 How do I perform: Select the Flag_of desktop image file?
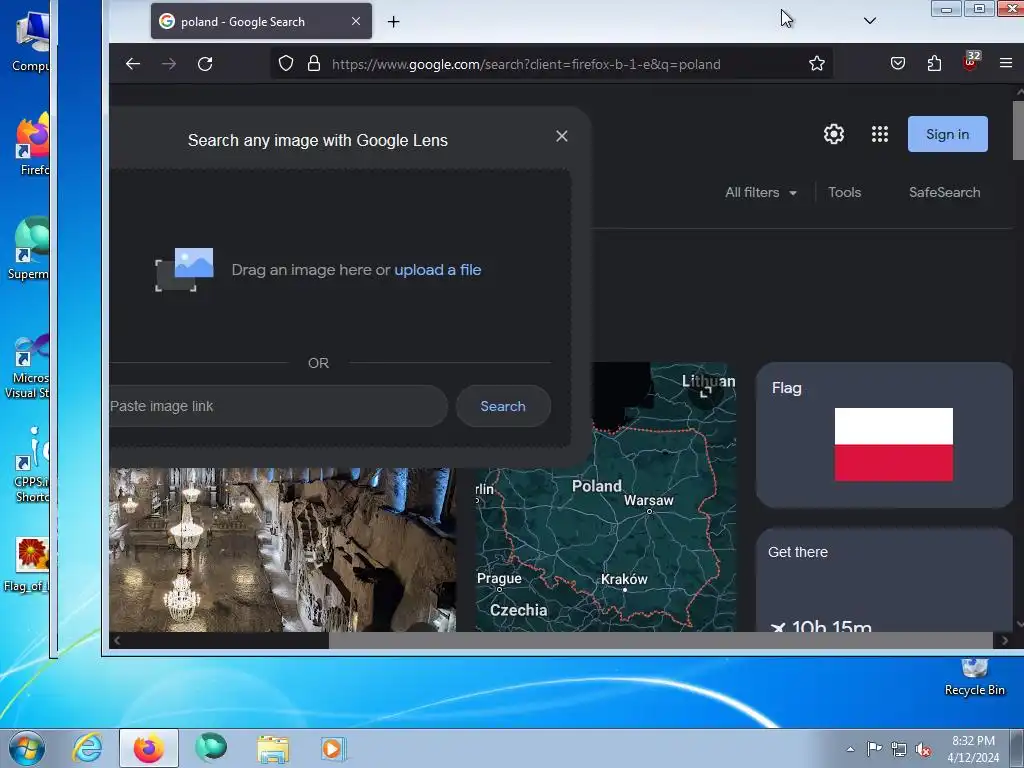coord(27,566)
